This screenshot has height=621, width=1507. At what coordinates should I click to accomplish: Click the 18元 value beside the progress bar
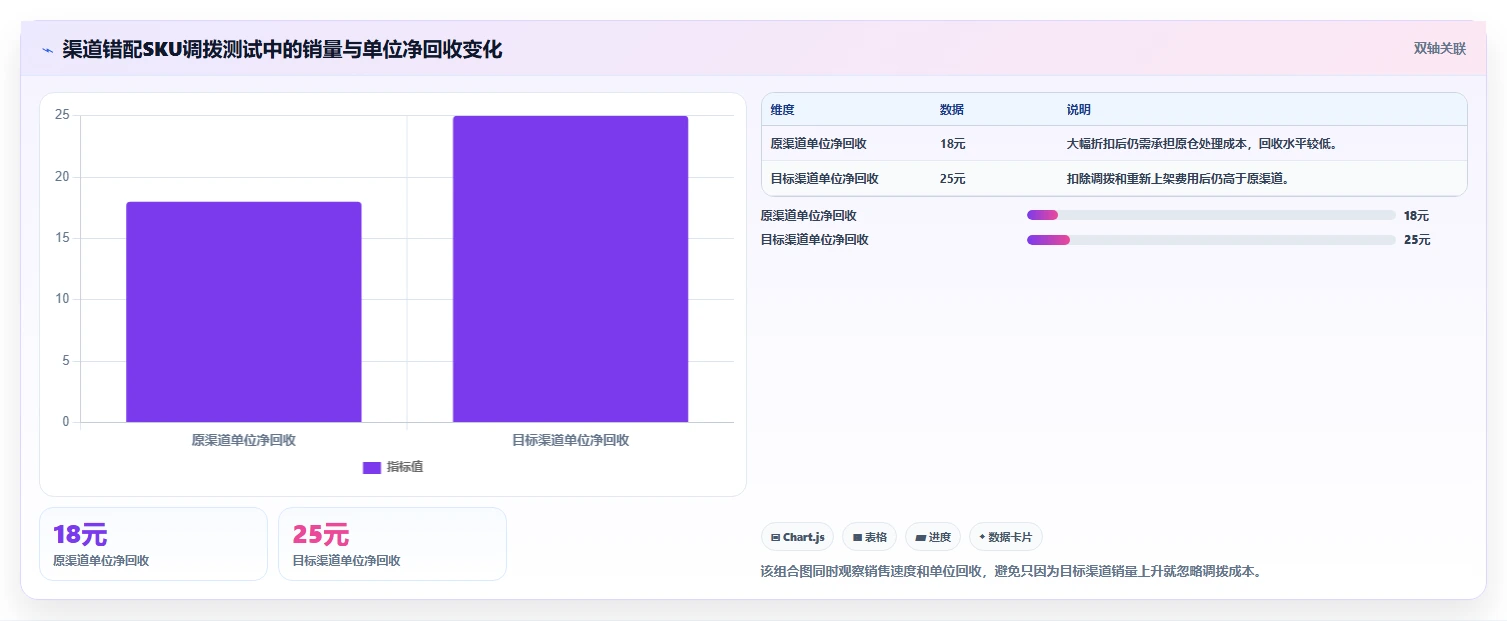(x=1416, y=215)
